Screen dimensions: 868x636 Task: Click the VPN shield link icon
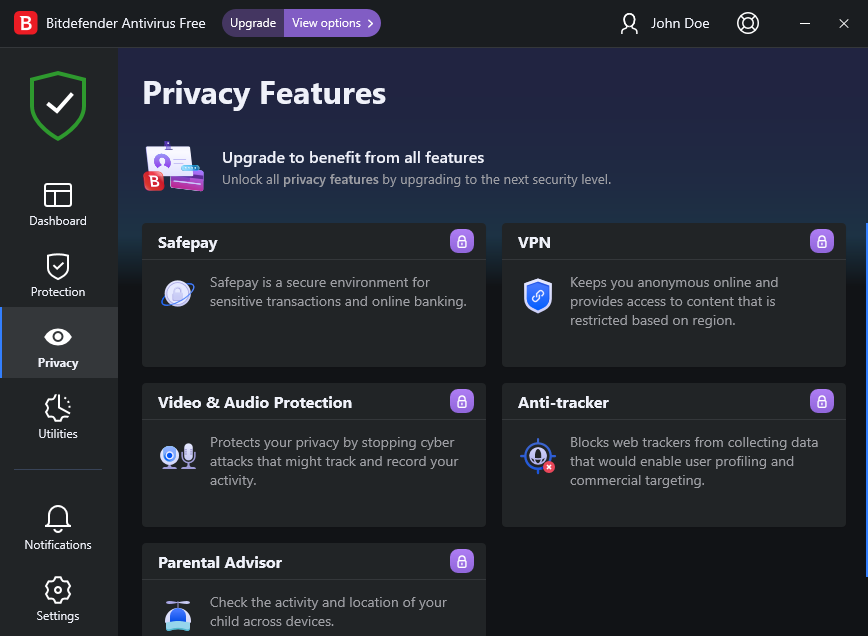tap(538, 296)
